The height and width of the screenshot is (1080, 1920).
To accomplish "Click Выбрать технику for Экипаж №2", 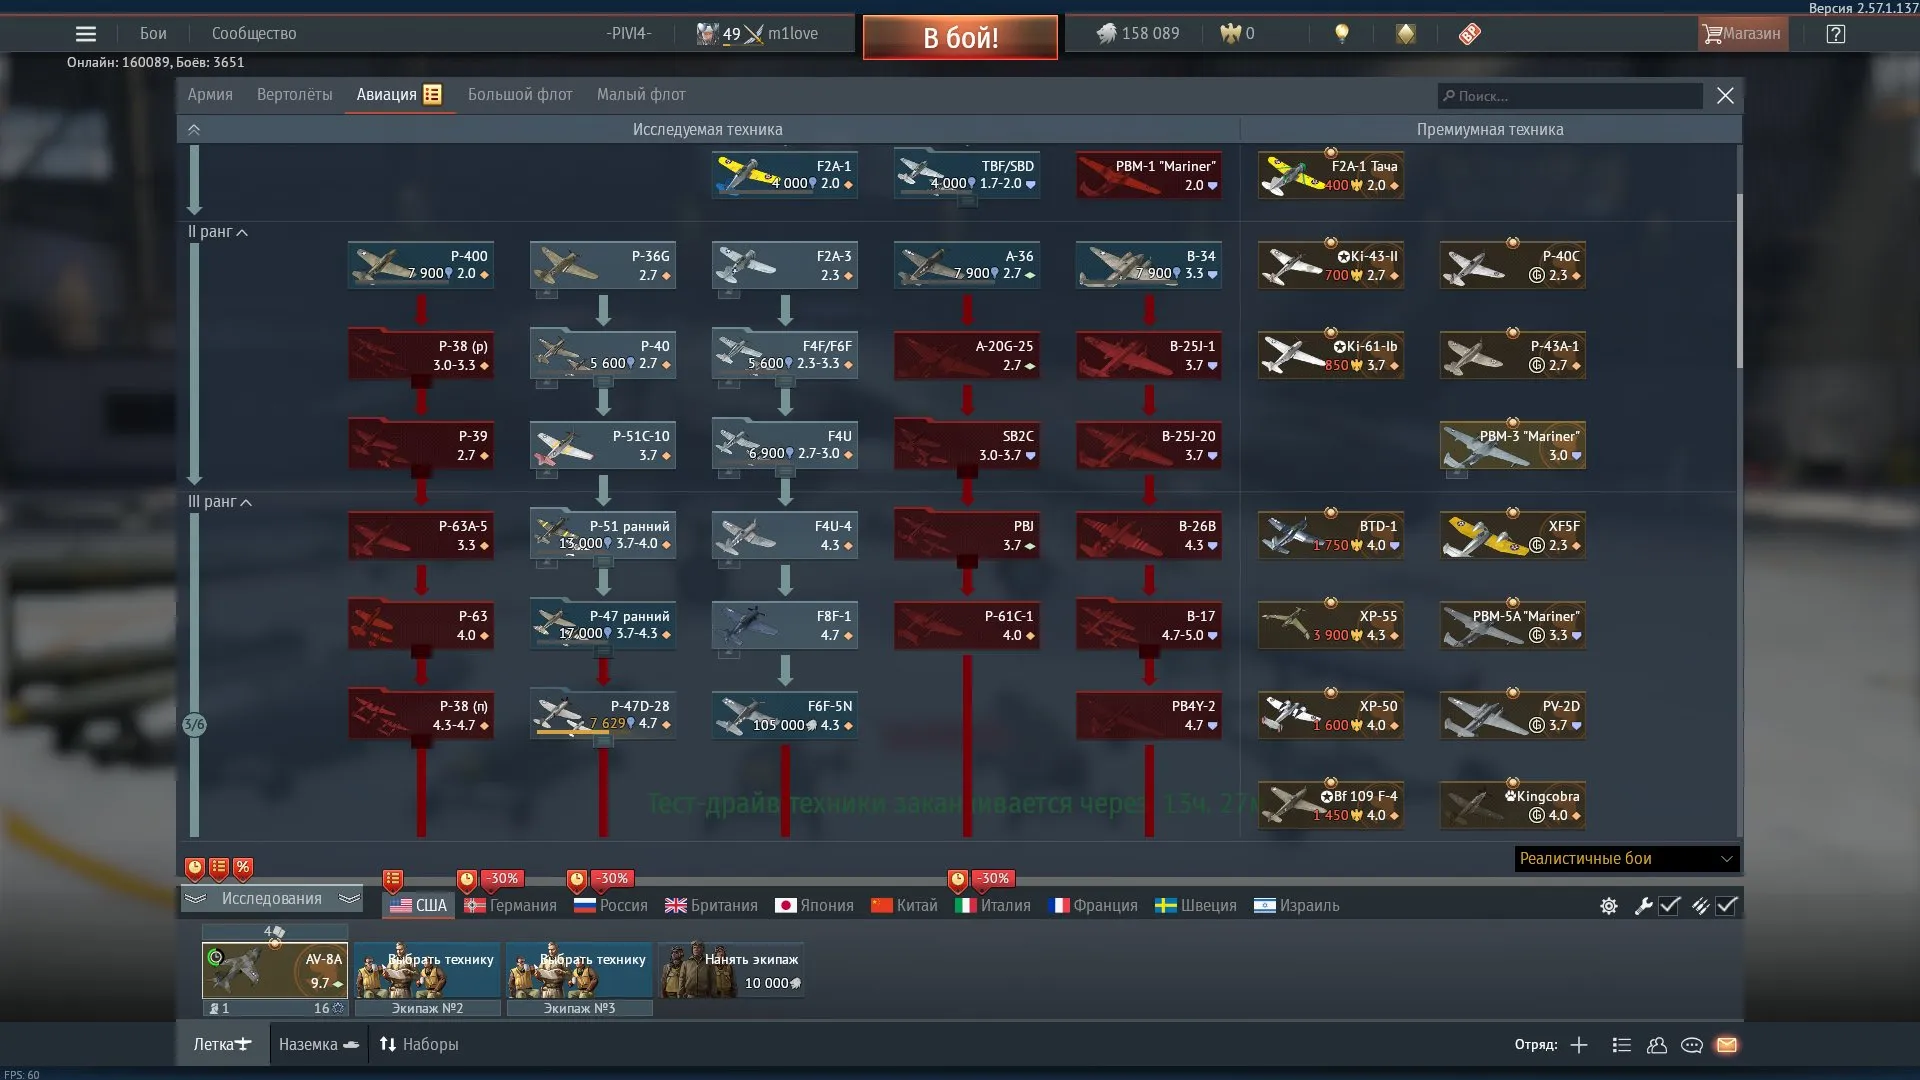I will coord(427,970).
